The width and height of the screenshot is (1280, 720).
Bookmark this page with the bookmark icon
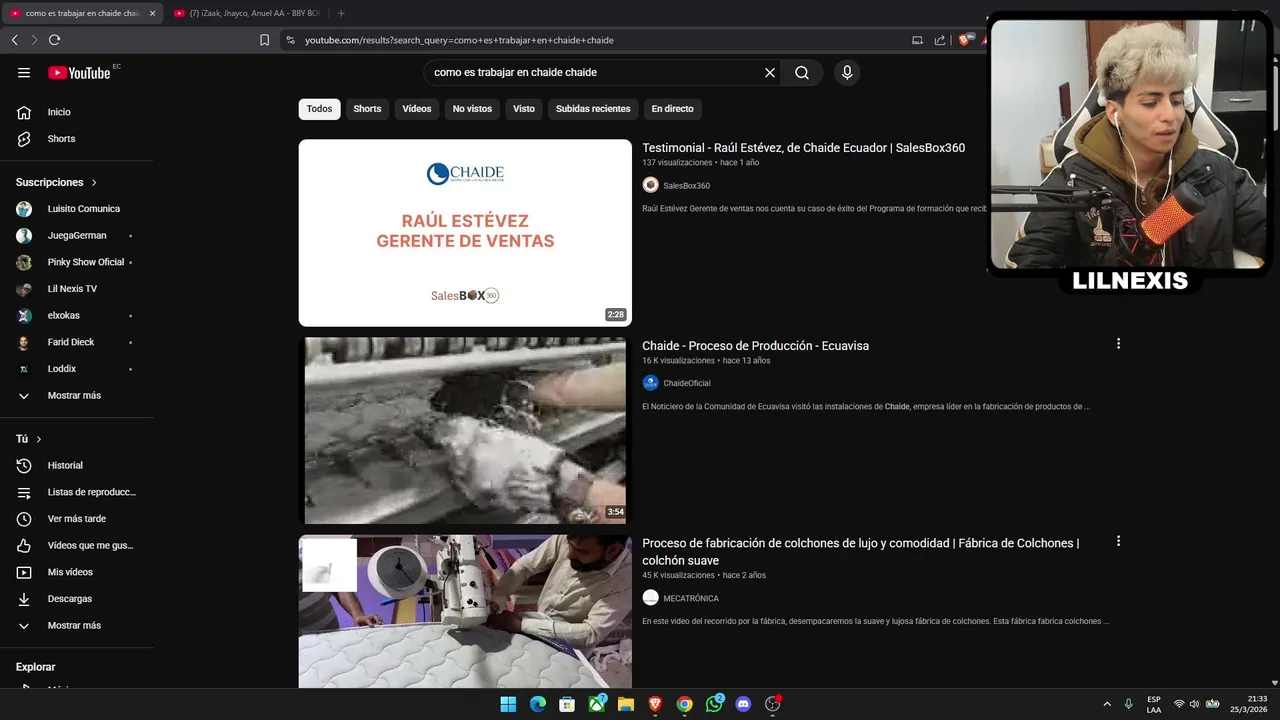click(264, 40)
